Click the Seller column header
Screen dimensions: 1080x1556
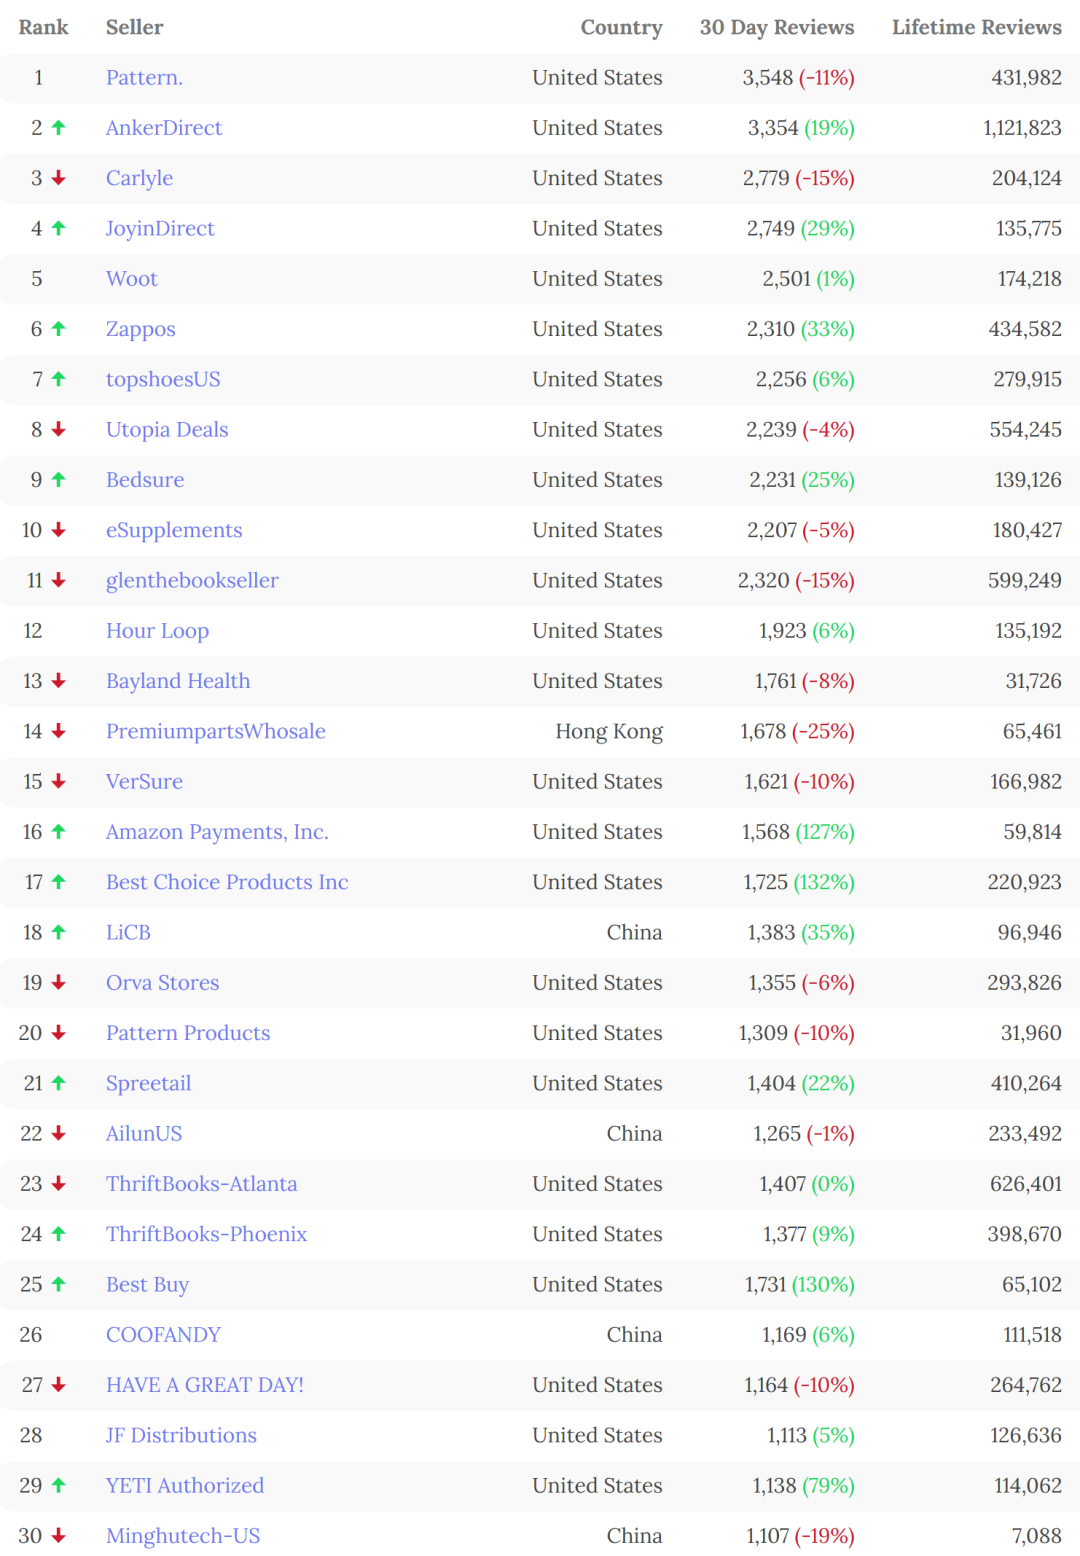(x=134, y=27)
